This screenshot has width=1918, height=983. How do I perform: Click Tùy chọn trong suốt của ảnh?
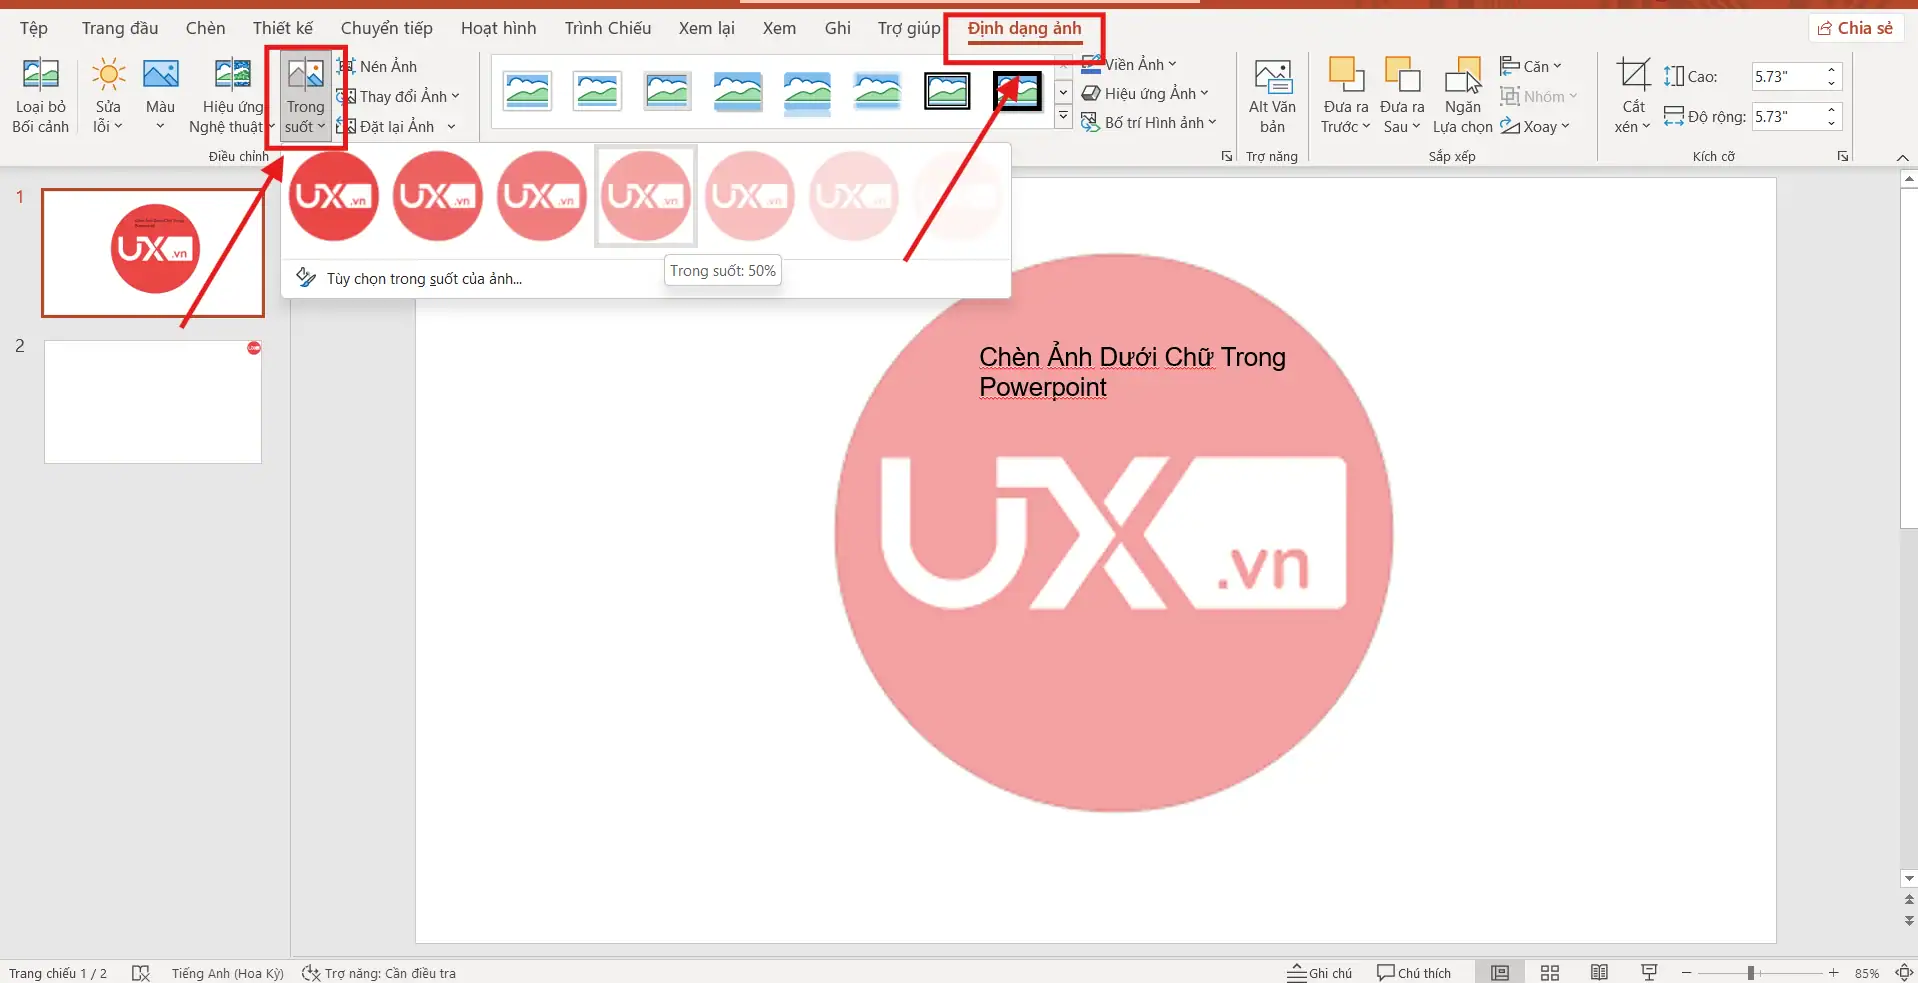(x=423, y=279)
